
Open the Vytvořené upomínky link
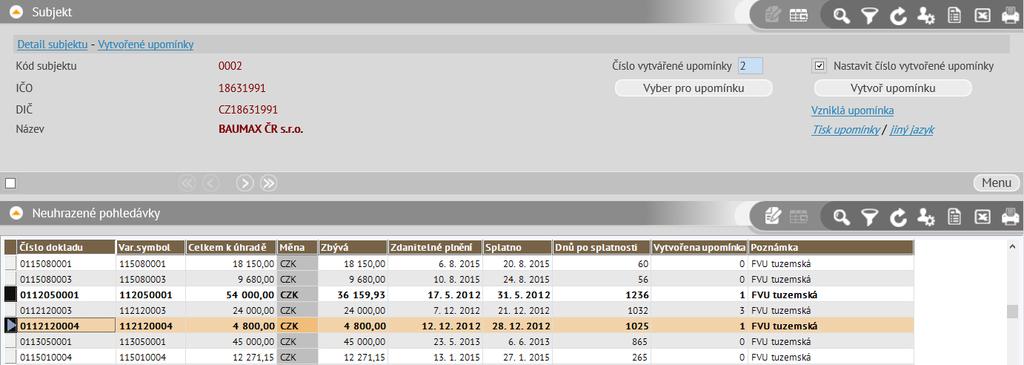pyautogui.click(x=146, y=44)
